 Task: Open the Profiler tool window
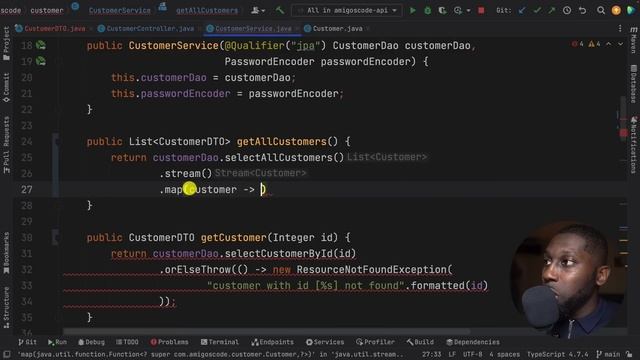click(375, 342)
